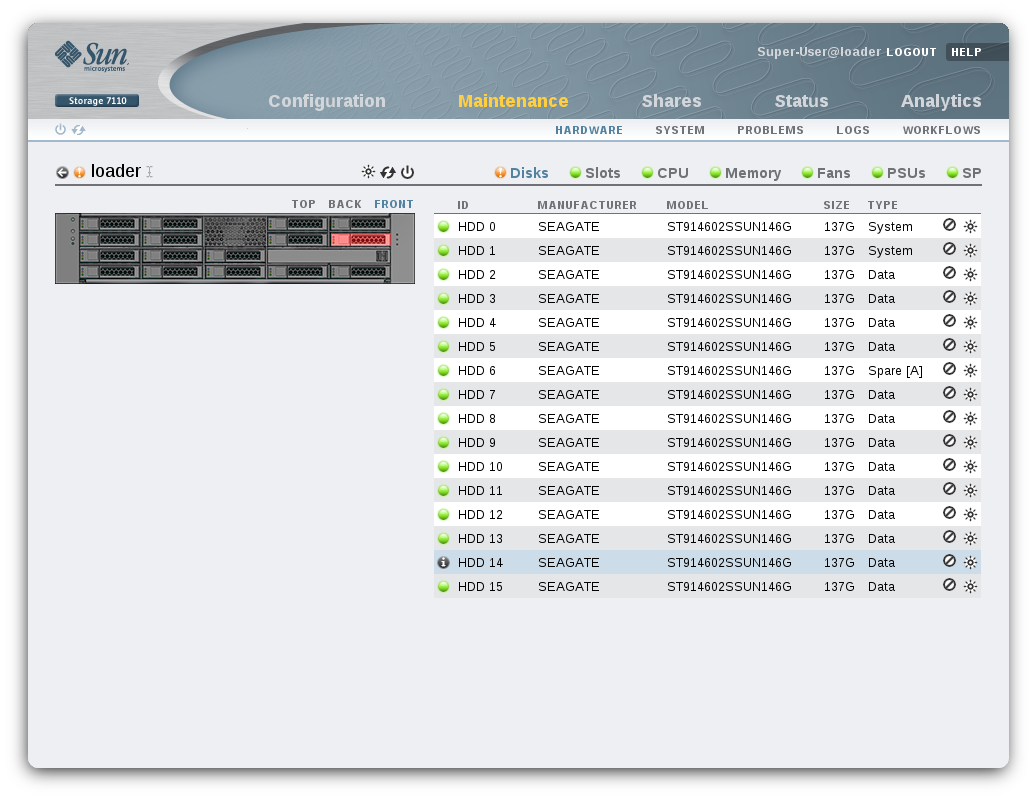
Task: Switch chassis view to BACK
Action: point(345,204)
